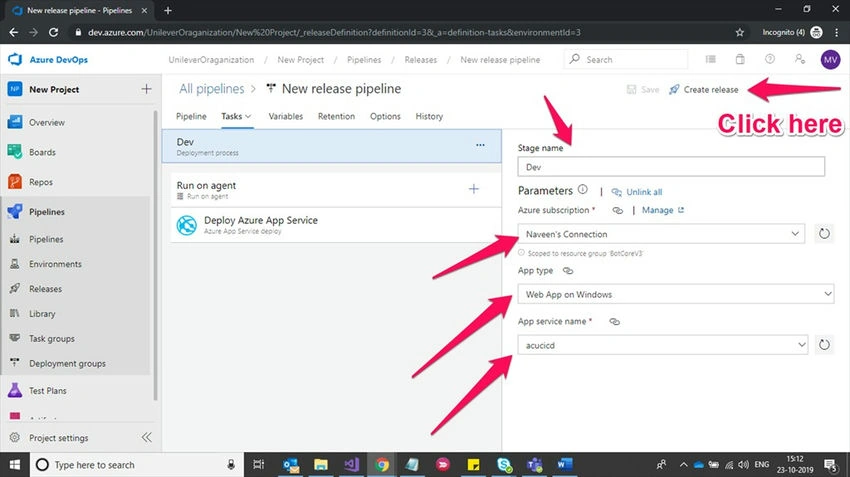Screen dimensions: 850x477
Task: Refresh the Azure subscription list
Action: coord(824,234)
